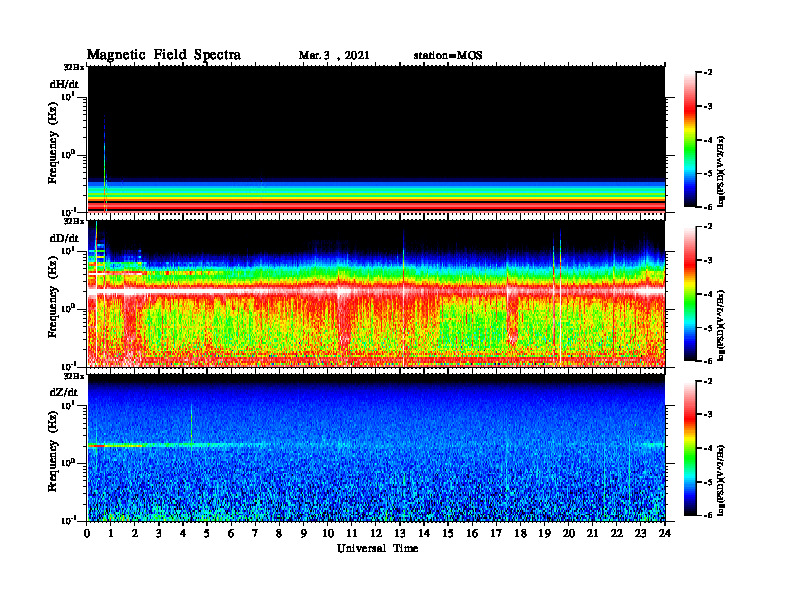
Task: Click the "dD/dt" panel label
Action: pos(64,238)
